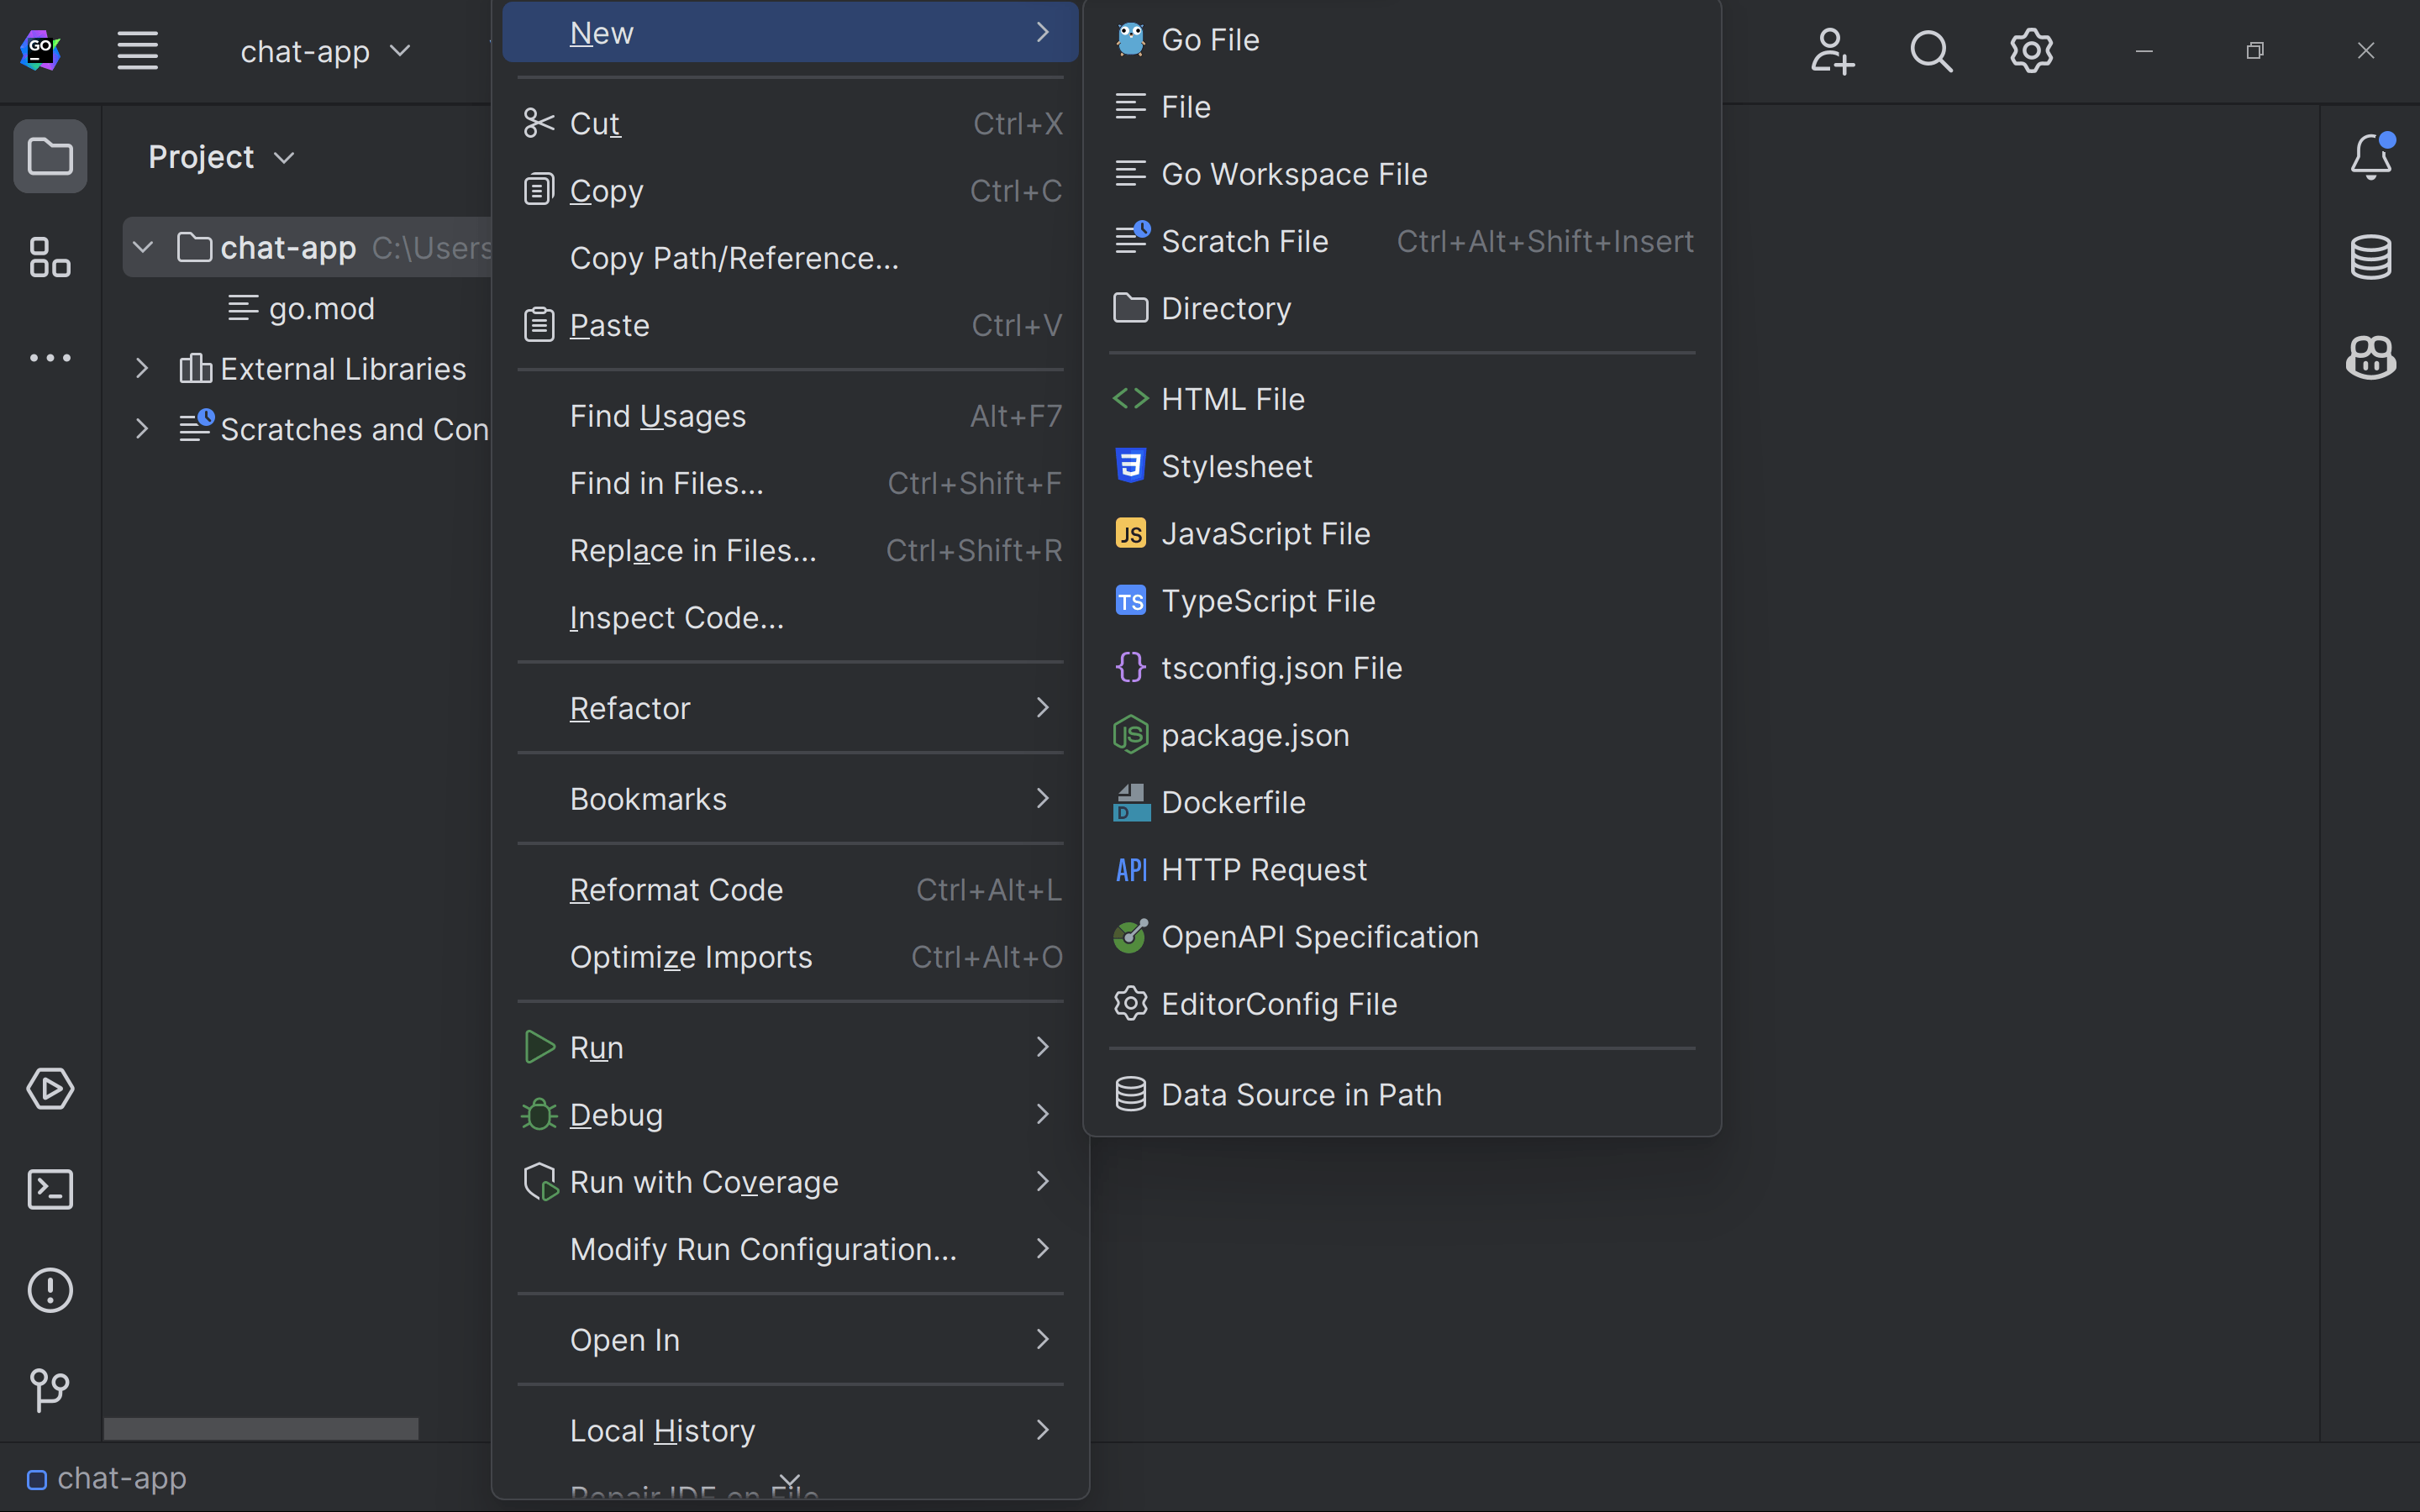Open the Project view selector dropdown

(x=222, y=156)
